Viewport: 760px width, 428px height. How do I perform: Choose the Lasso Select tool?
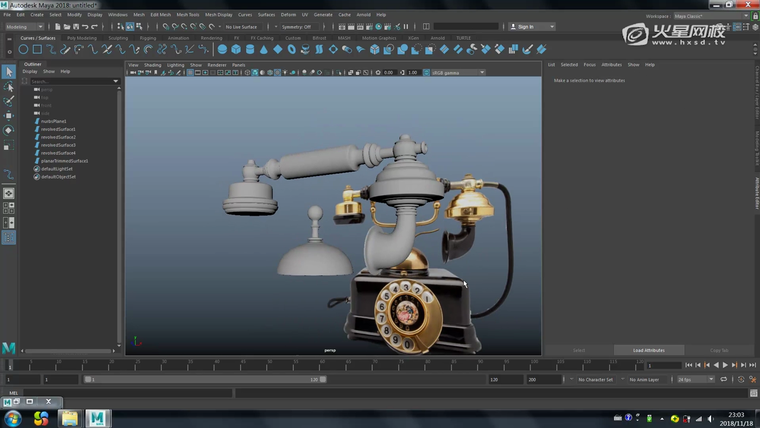tap(9, 87)
